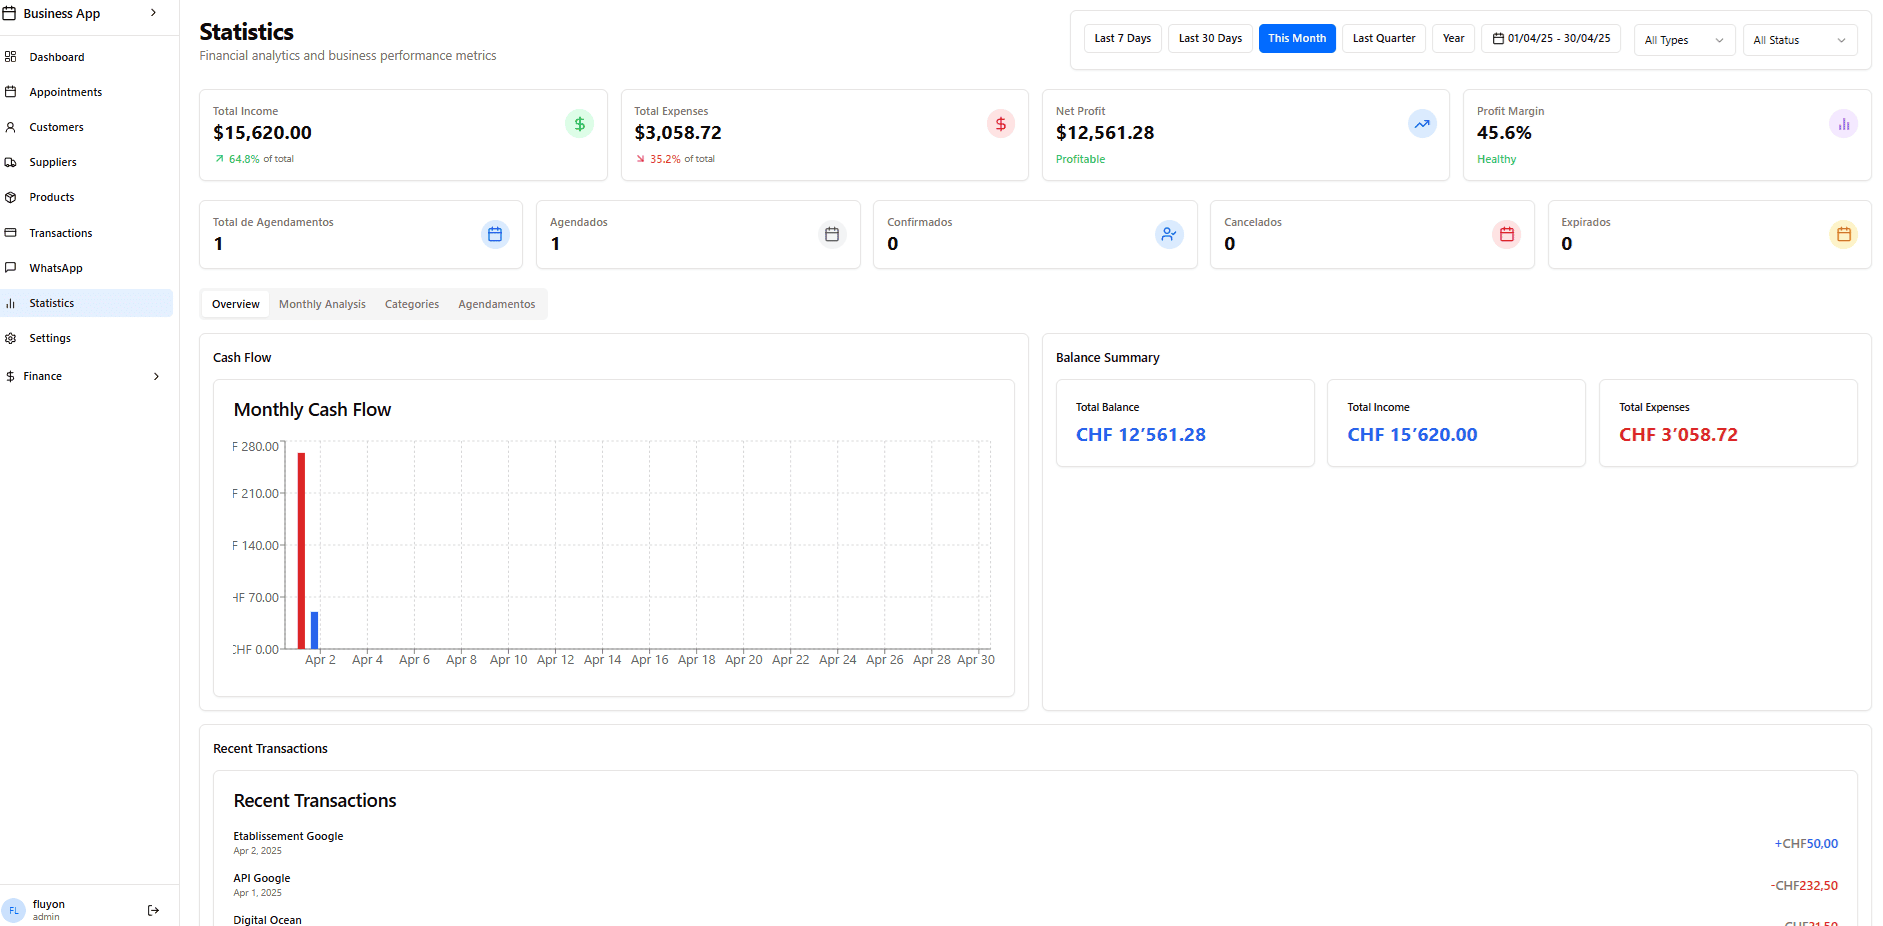The width and height of the screenshot is (1883, 926).
Task: Click the Expirados yellow calendar icon
Action: pyautogui.click(x=1843, y=234)
